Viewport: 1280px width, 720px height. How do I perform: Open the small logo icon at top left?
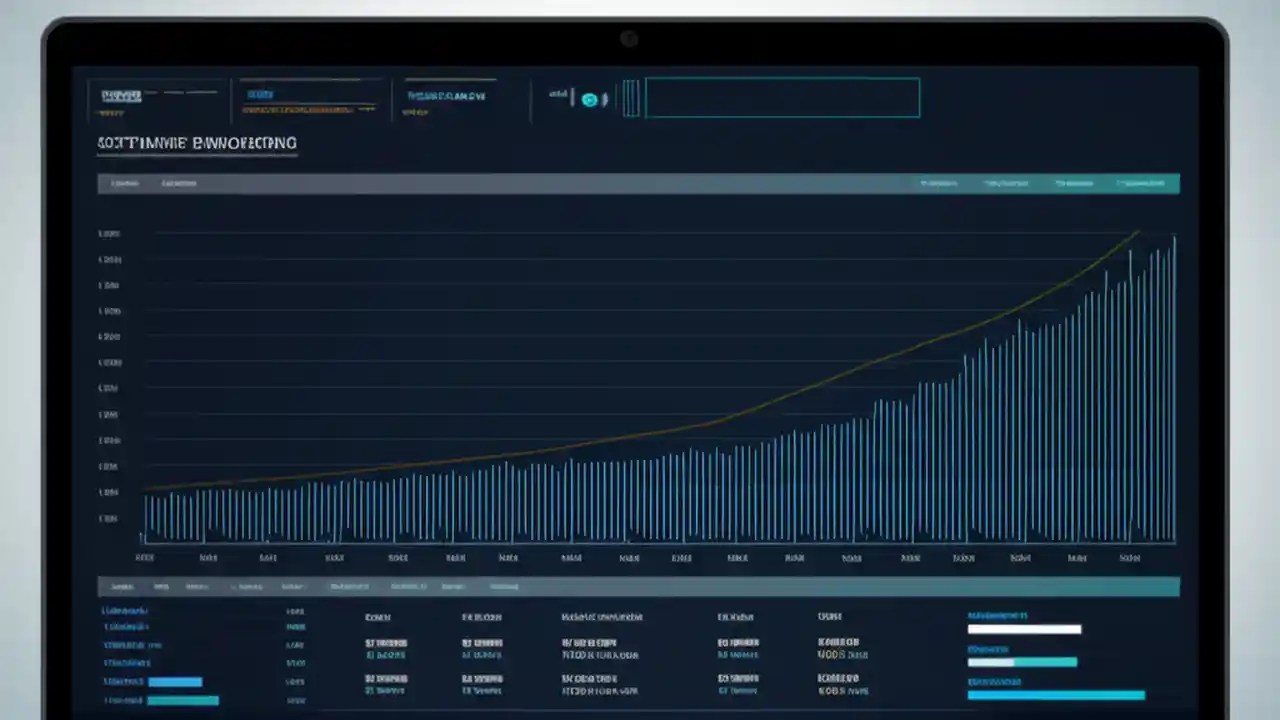pos(120,95)
